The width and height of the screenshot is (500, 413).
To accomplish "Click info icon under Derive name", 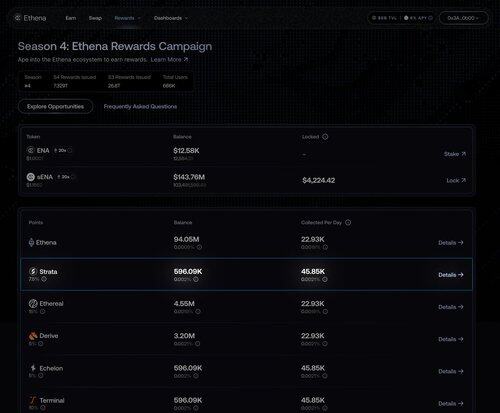I will [x=41, y=343].
